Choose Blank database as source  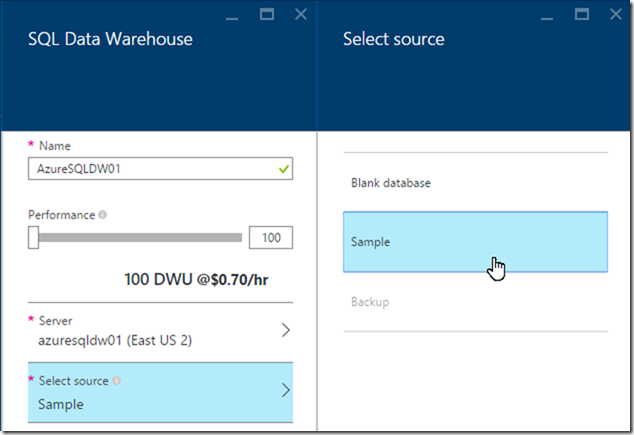point(476,183)
